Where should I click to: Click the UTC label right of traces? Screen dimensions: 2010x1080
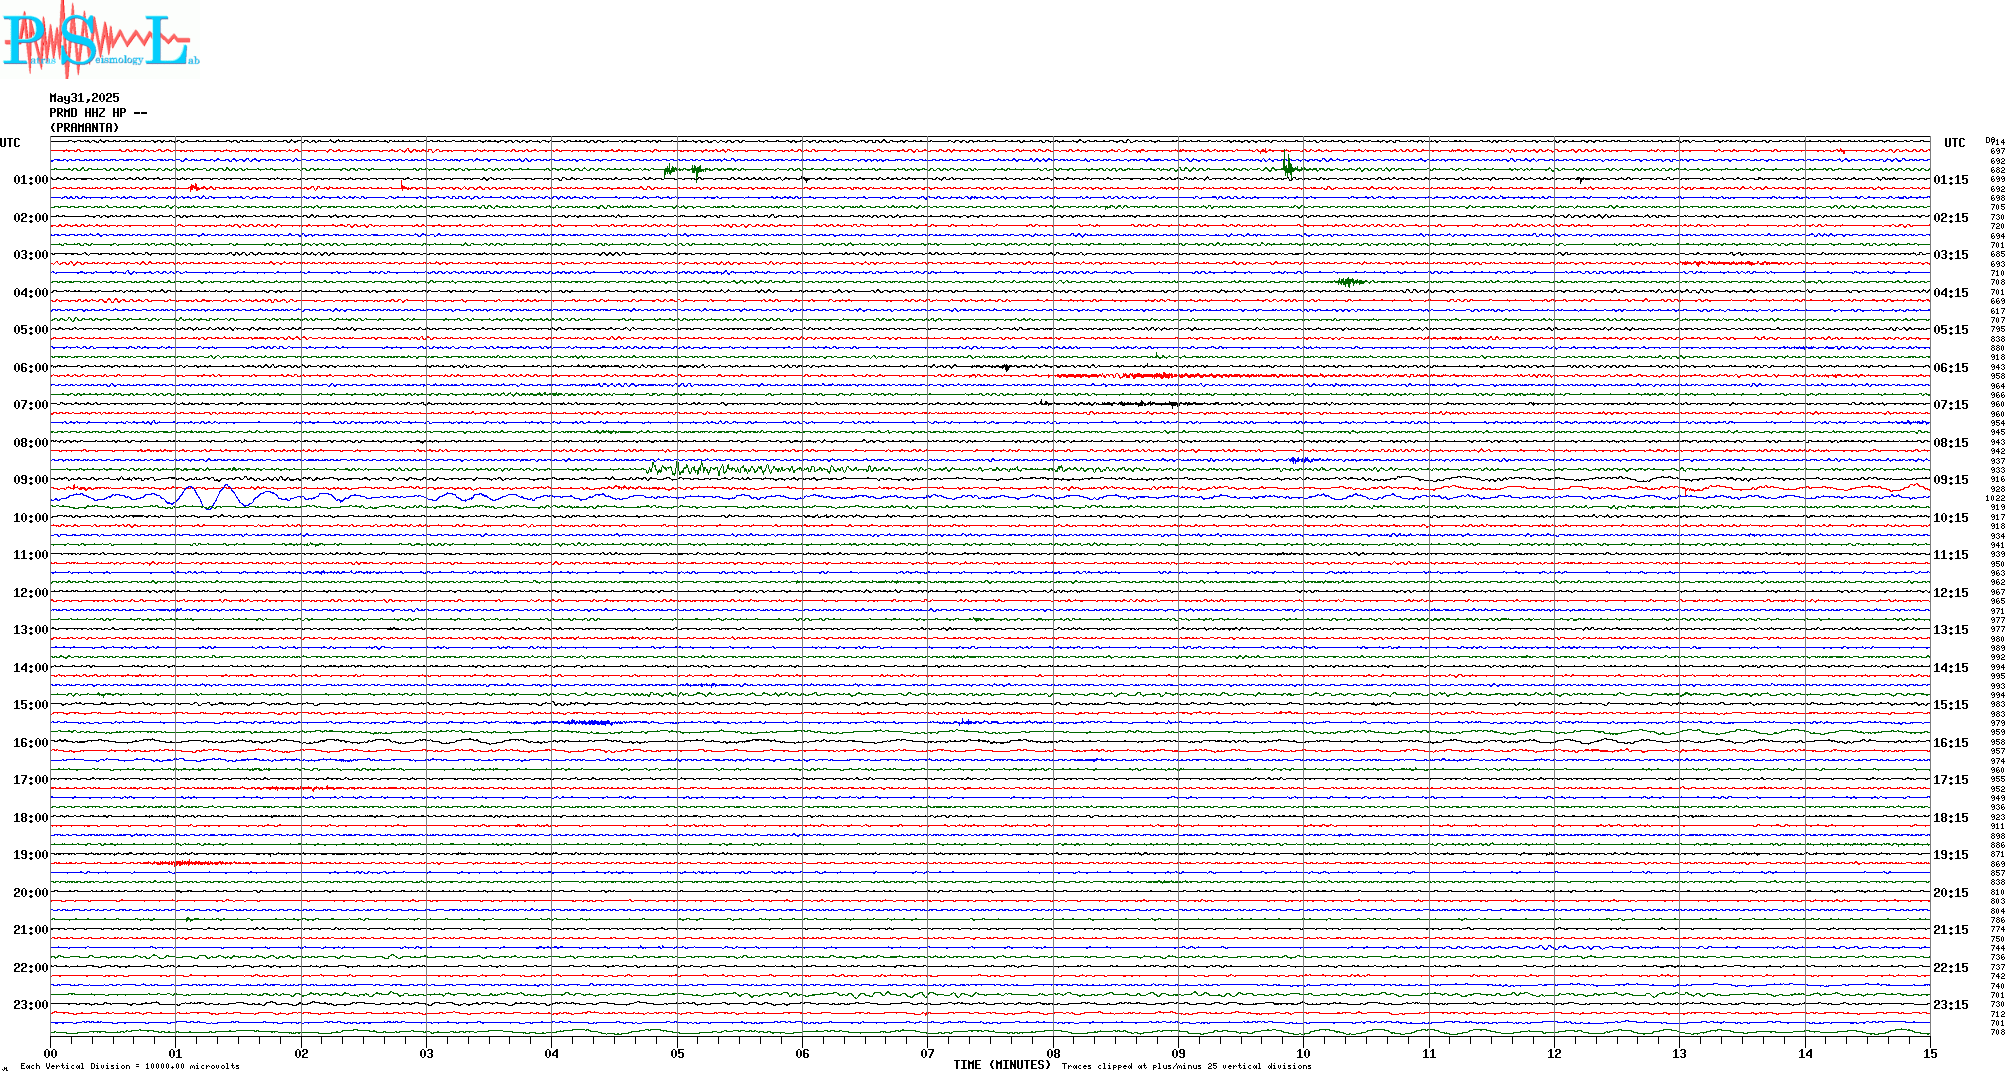tap(1954, 143)
